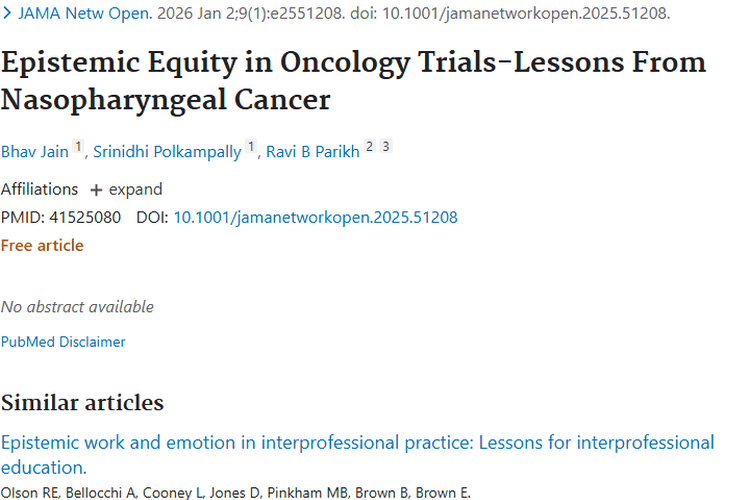750x500 pixels.
Task: Click the Similar articles heading
Action: [x=82, y=403]
